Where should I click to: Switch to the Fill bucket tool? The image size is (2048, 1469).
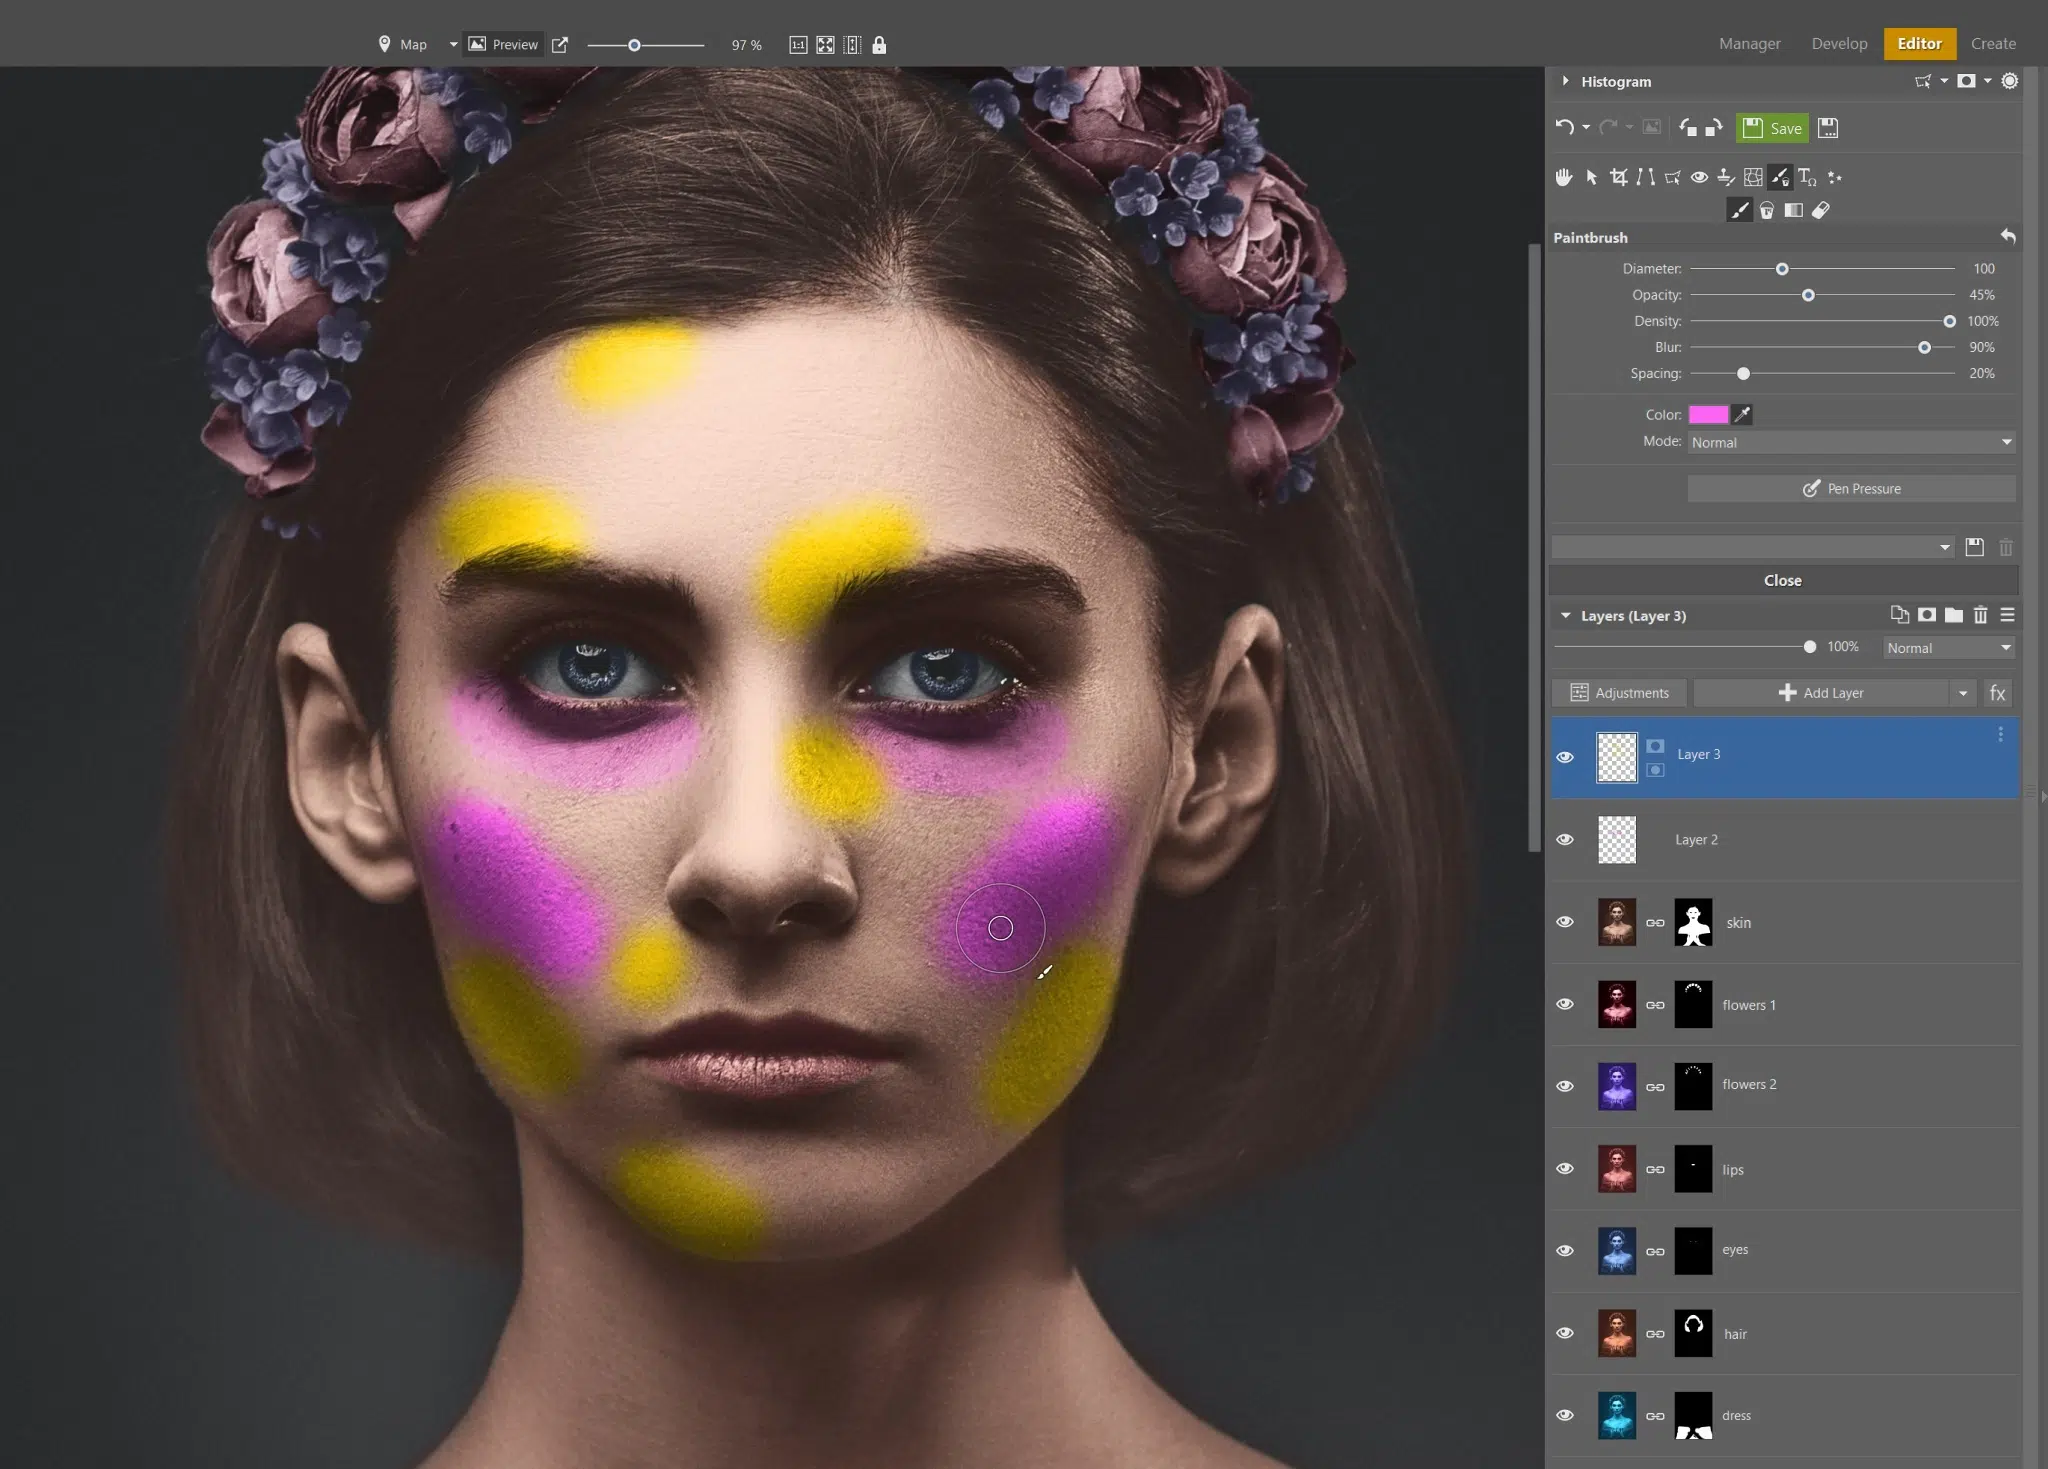click(x=1767, y=210)
